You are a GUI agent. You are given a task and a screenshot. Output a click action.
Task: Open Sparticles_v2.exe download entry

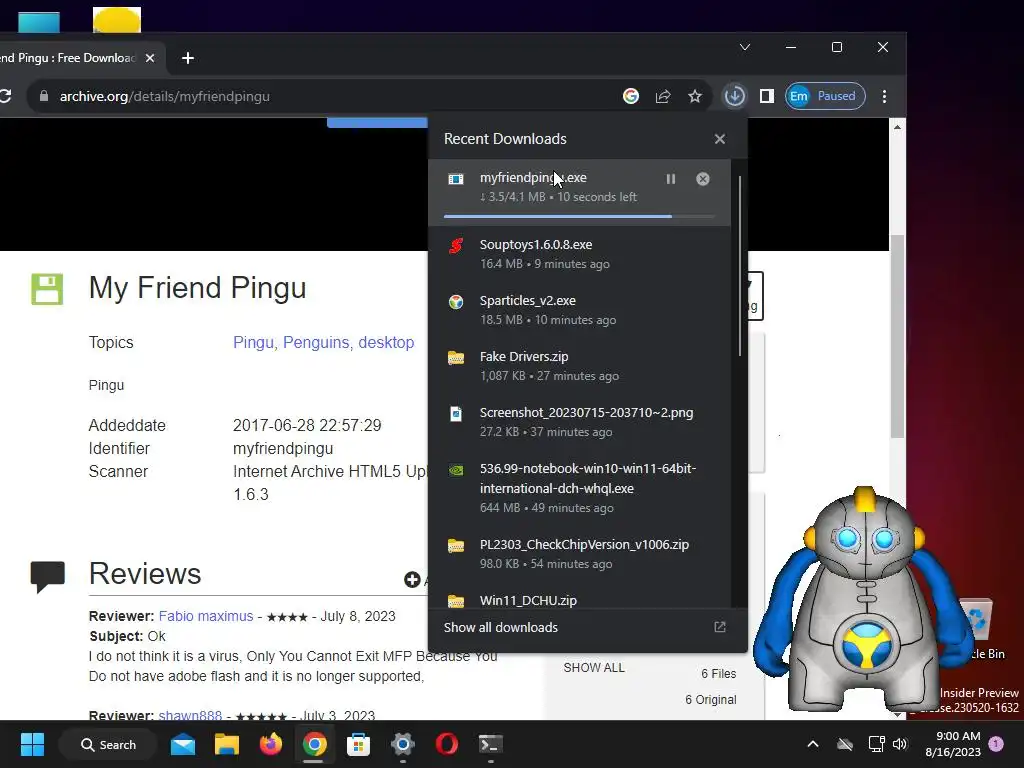(579, 310)
